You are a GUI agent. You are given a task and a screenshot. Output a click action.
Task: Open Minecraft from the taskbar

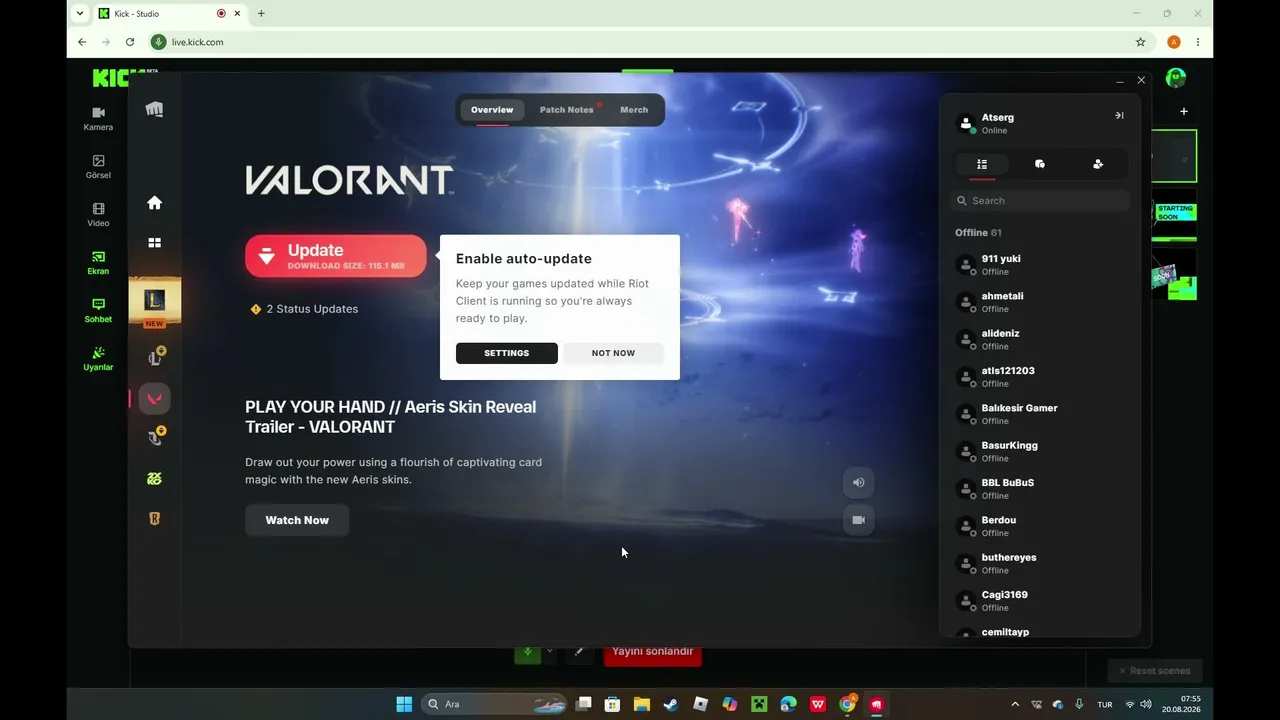pyautogui.click(x=759, y=704)
